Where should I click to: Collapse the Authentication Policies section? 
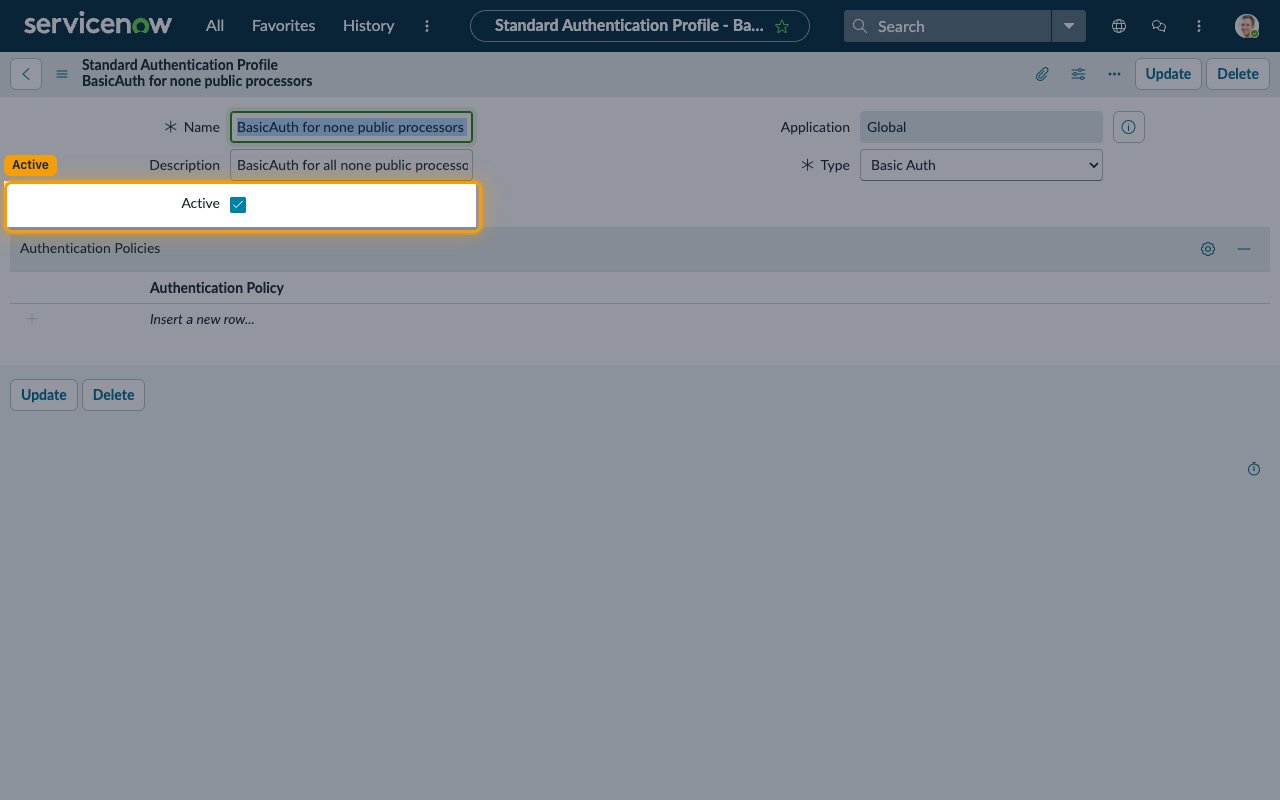pyautogui.click(x=1244, y=249)
